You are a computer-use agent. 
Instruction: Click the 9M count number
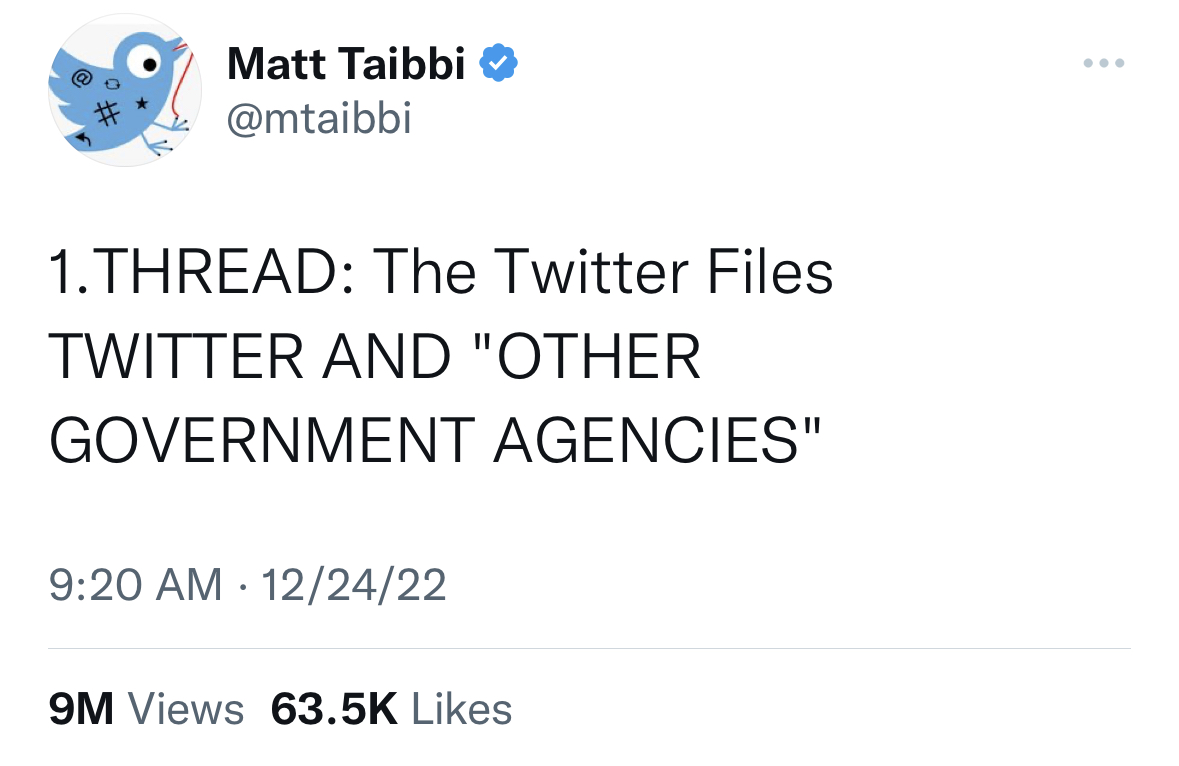click(81, 709)
